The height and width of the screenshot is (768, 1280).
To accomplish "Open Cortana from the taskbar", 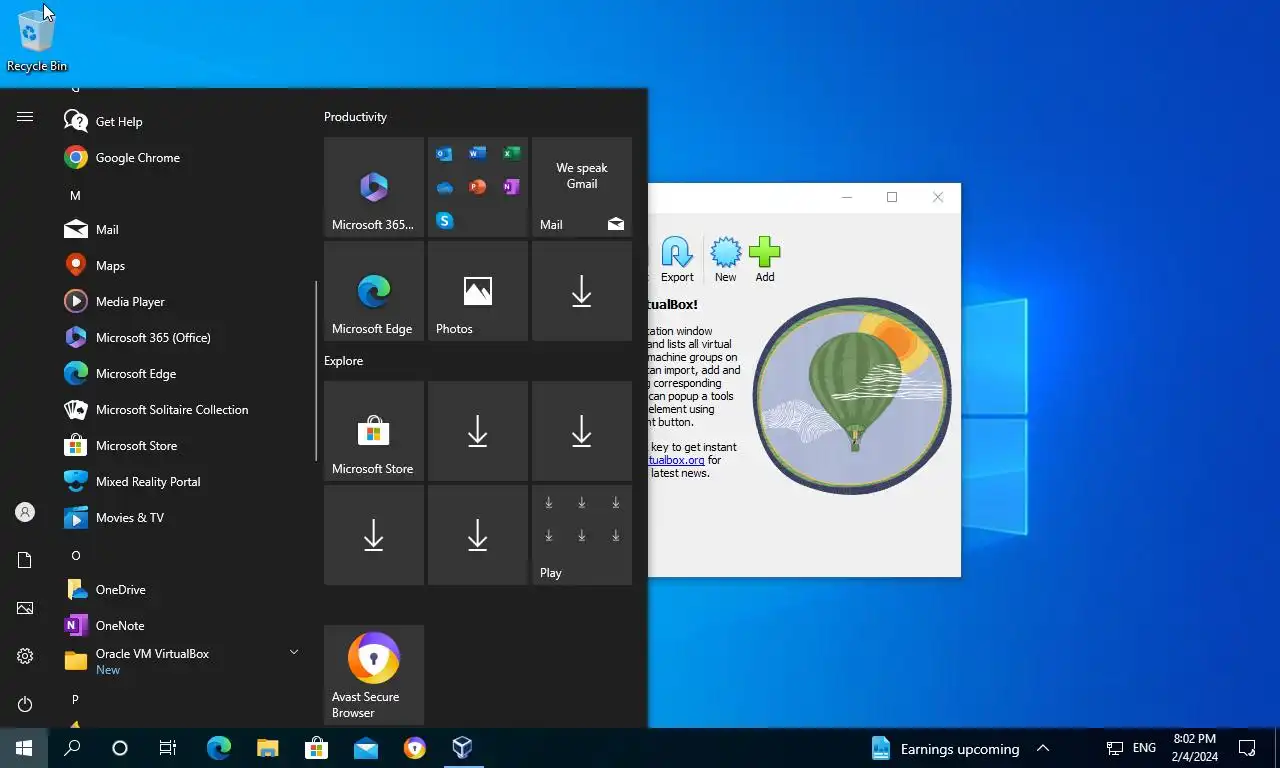I will (x=120, y=748).
